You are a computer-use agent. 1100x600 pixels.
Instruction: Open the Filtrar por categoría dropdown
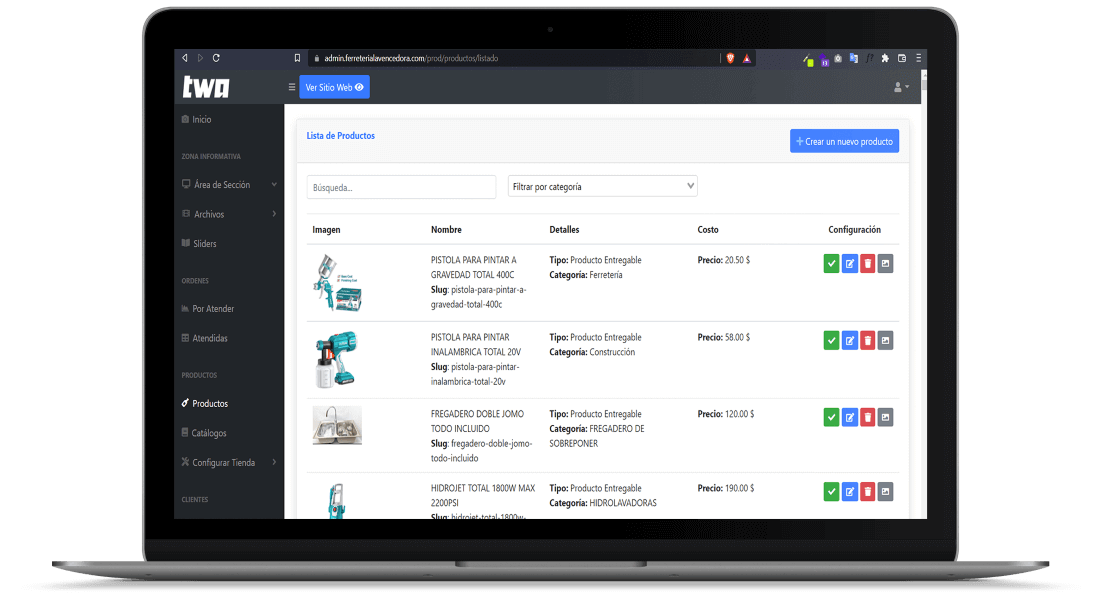[x=602, y=186]
